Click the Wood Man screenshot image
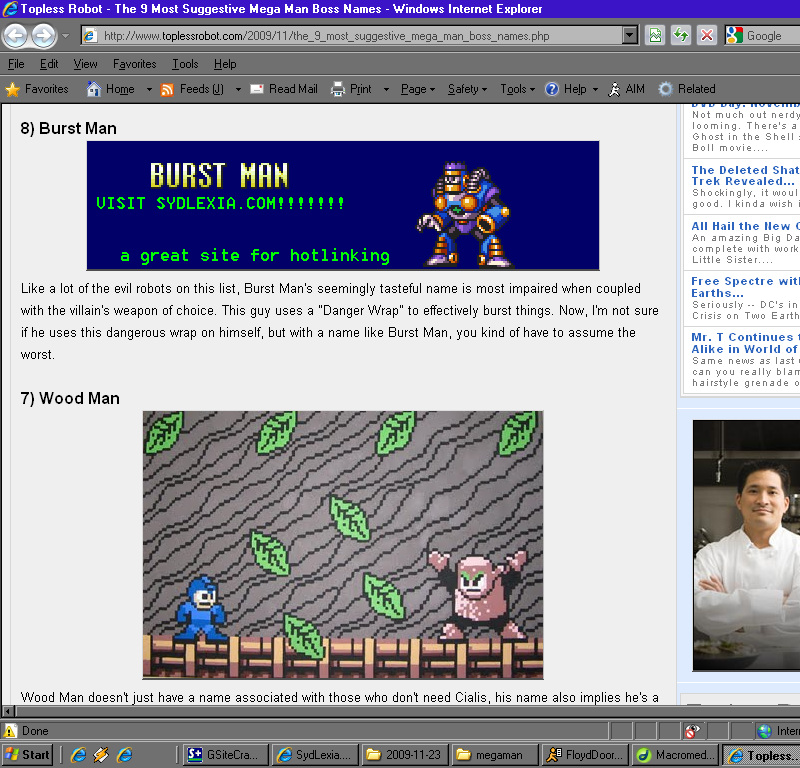The image size is (800, 768). point(343,545)
